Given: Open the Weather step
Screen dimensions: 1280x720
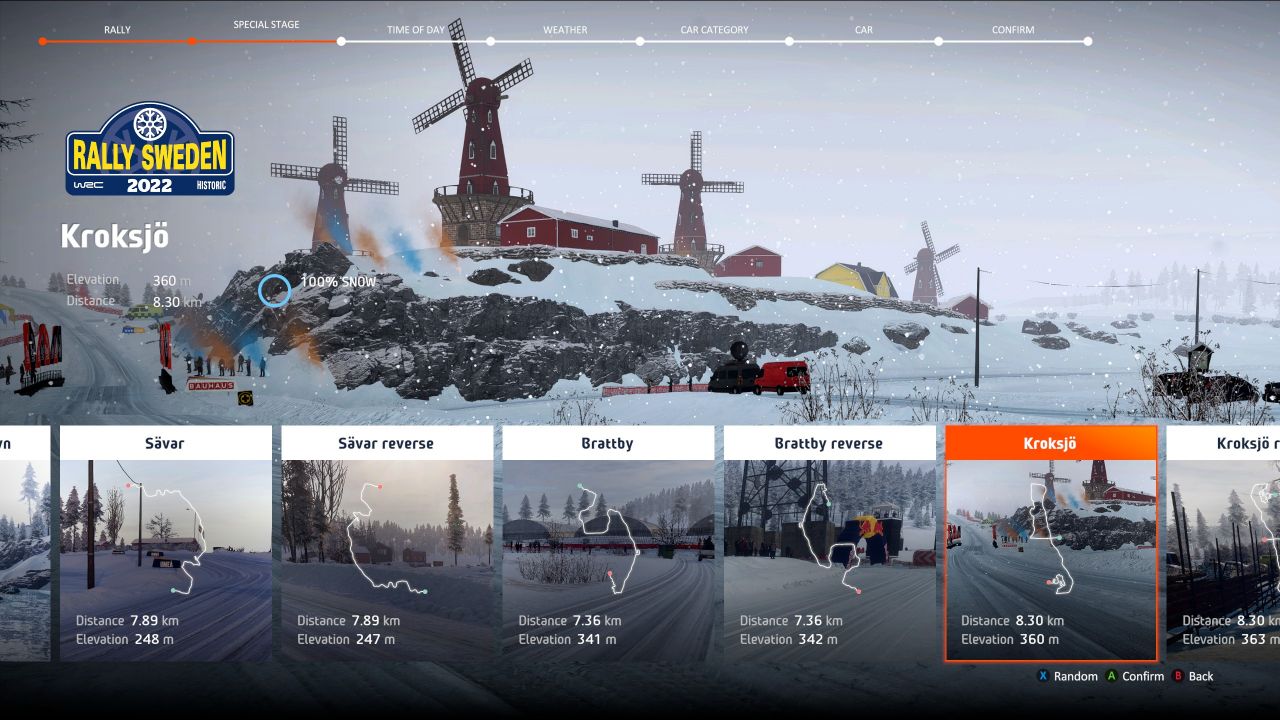Looking at the screenshot, I should pos(490,41).
